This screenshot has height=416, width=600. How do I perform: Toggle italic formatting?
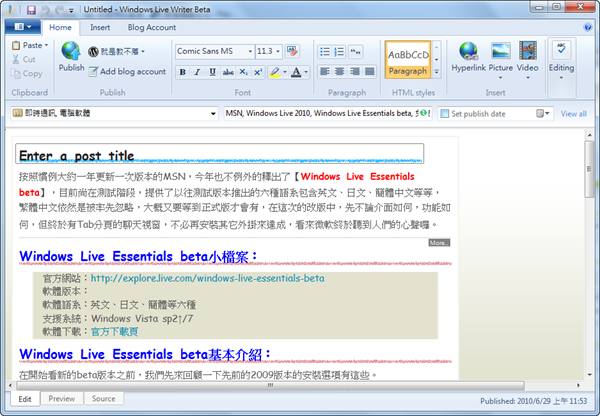click(197, 72)
